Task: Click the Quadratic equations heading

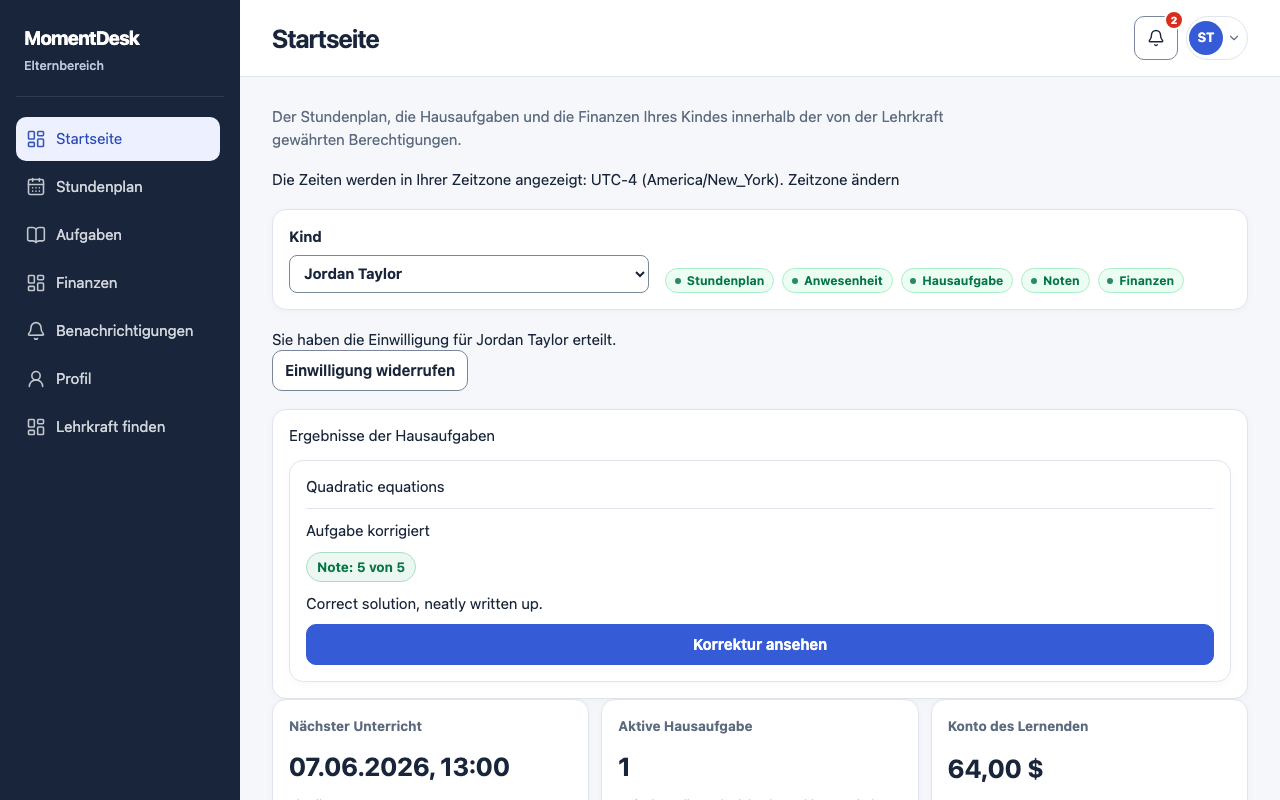Action: 375,487
